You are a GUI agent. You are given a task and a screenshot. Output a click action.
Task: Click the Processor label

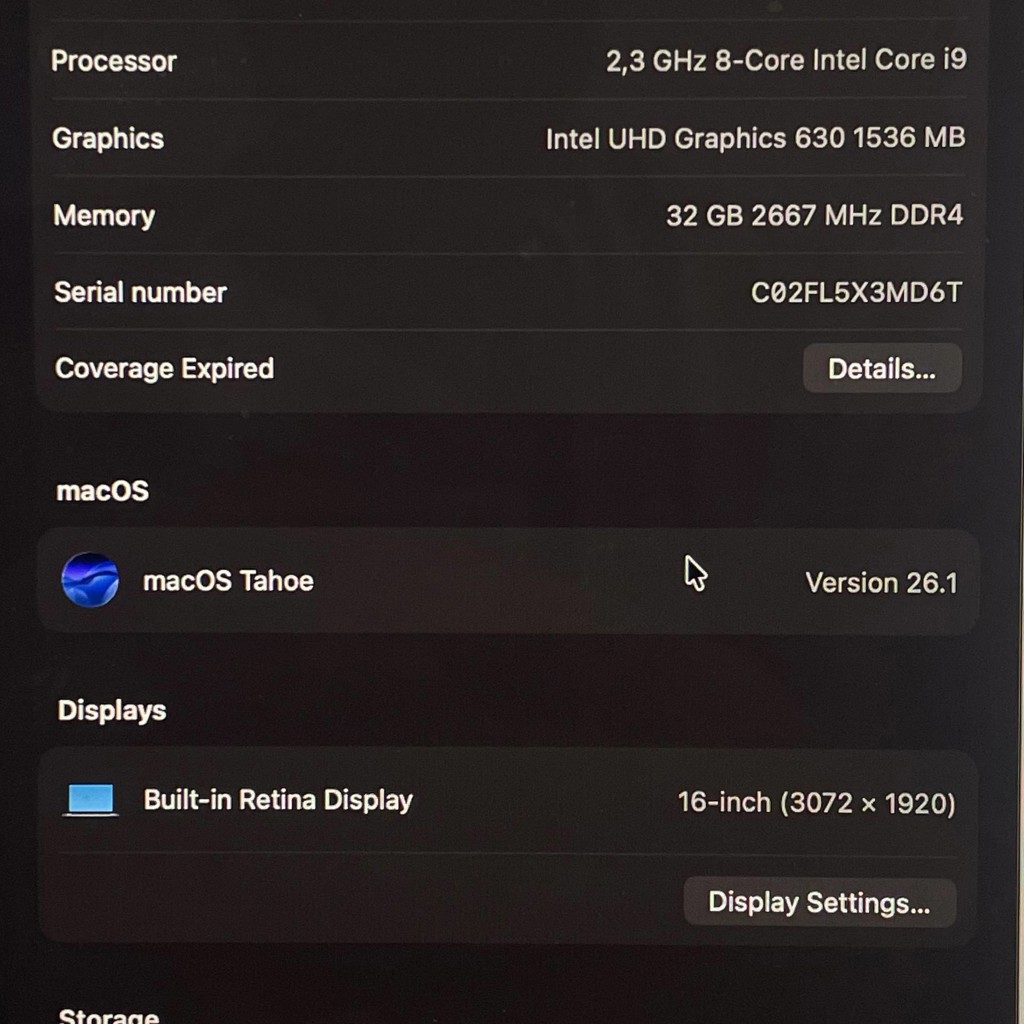coord(114,61)
